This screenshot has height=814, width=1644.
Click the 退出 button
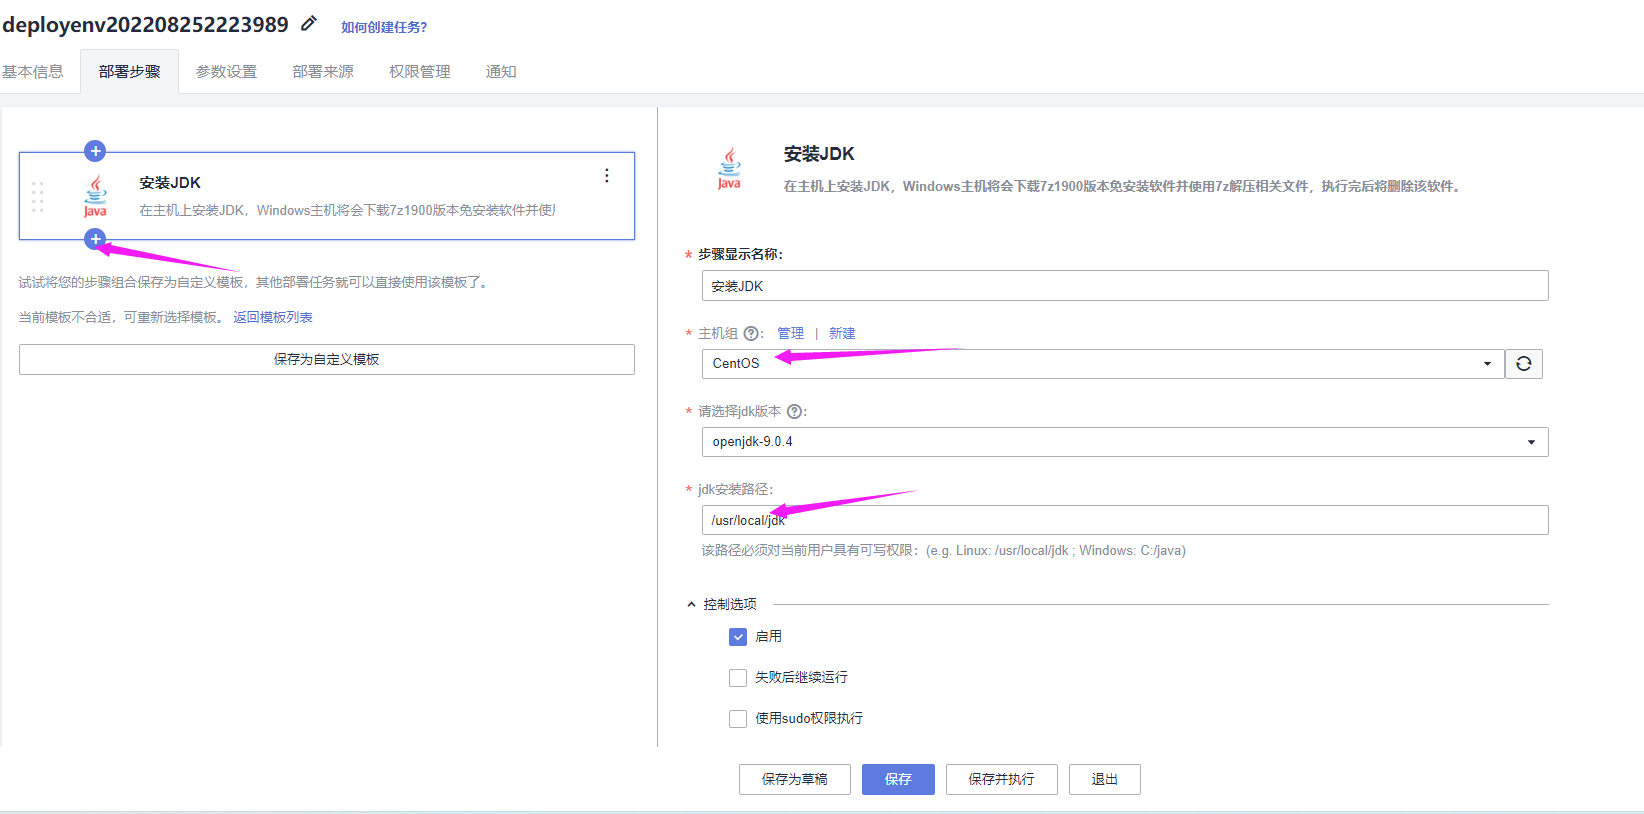[1105, 780]
